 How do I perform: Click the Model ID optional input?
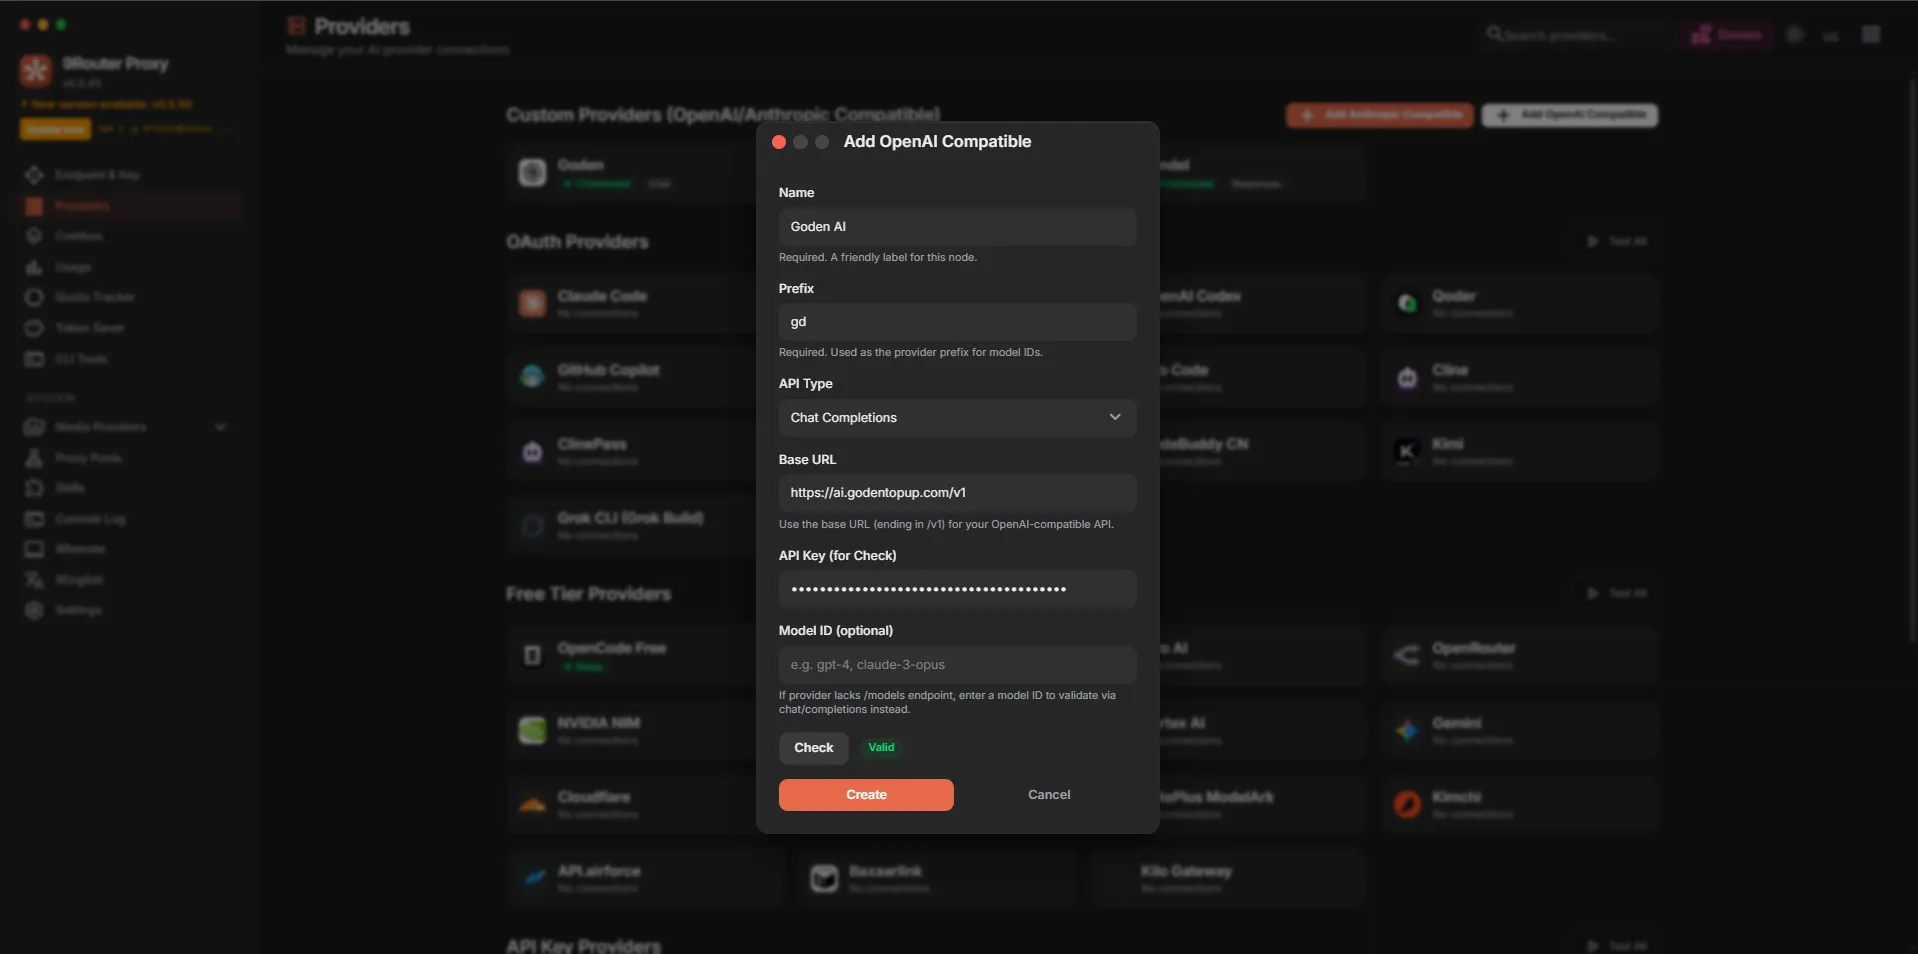pos(957,665)
